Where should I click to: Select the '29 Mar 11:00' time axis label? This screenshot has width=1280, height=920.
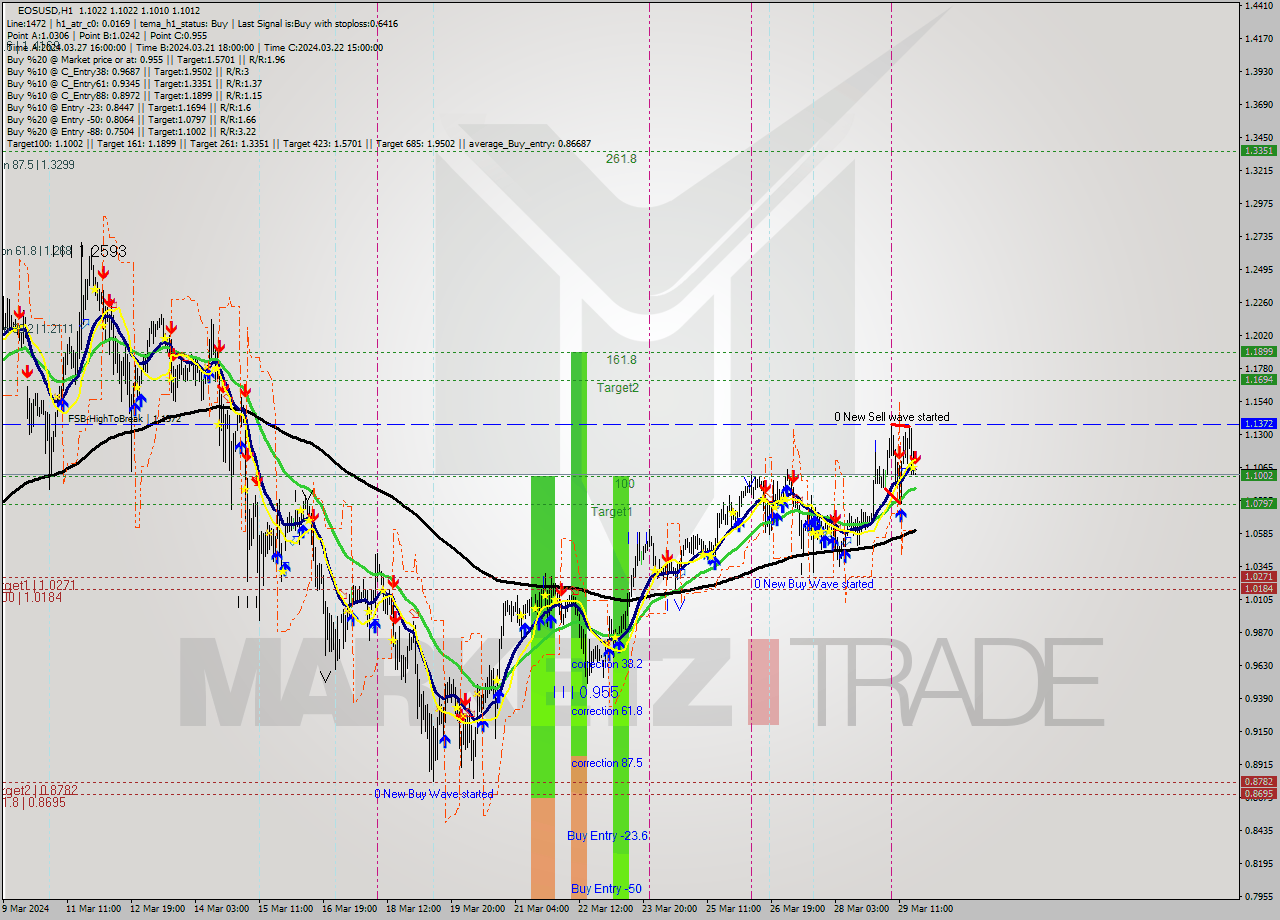[x=925, y=909]
